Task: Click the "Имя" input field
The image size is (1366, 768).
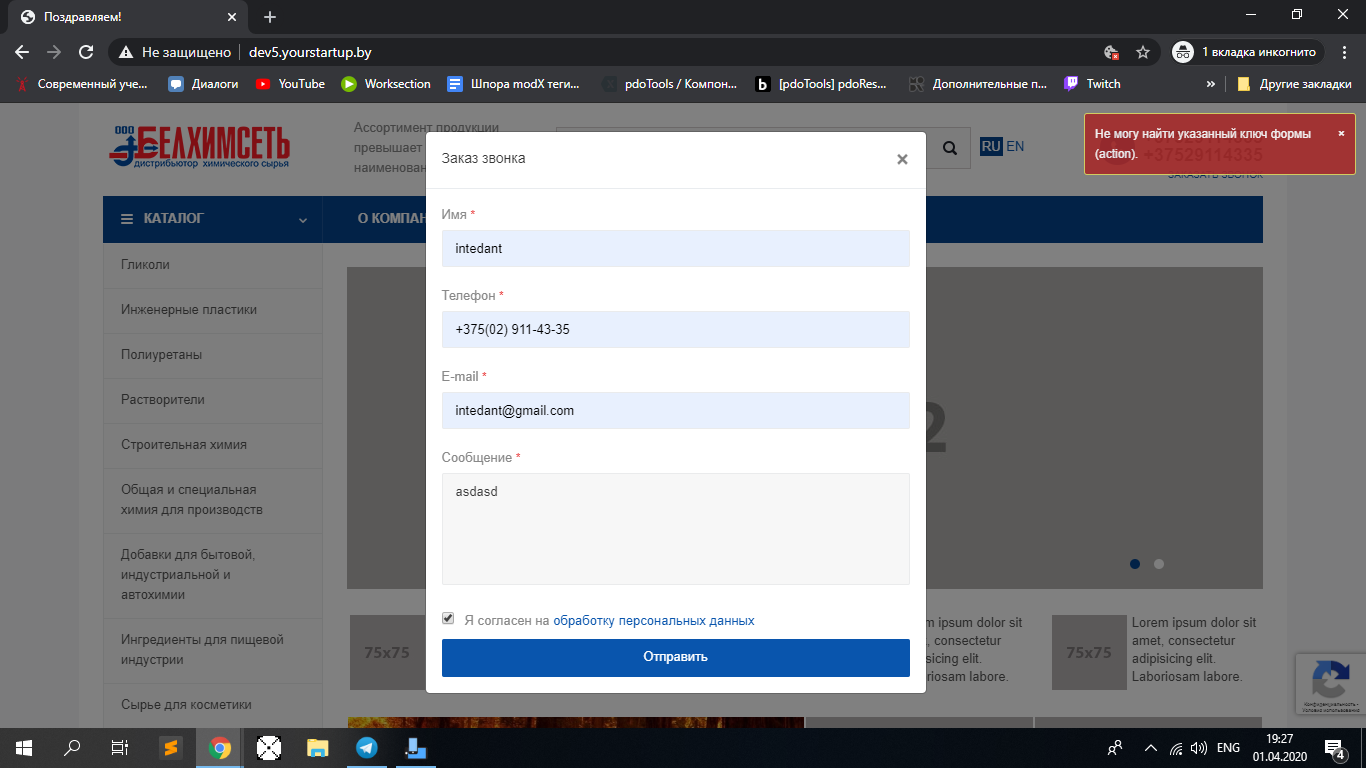Action: (676, 248)
